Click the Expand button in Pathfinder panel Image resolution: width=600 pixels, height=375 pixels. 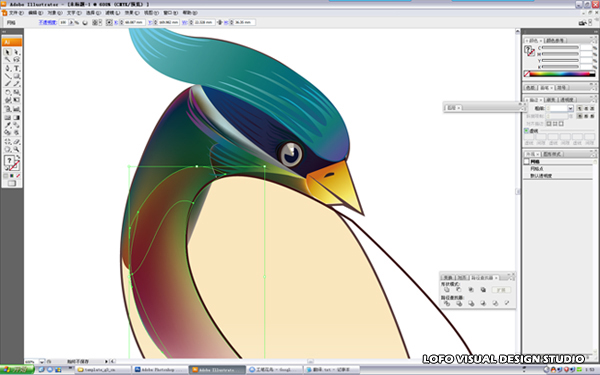(501, 290)
